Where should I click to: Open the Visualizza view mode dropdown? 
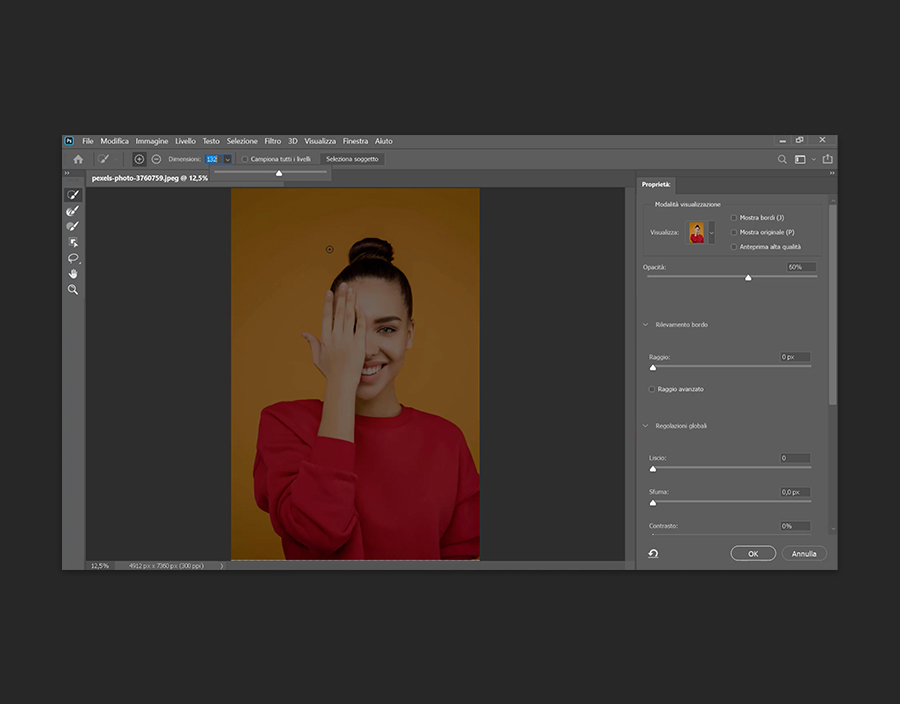[x=711, y=233]
